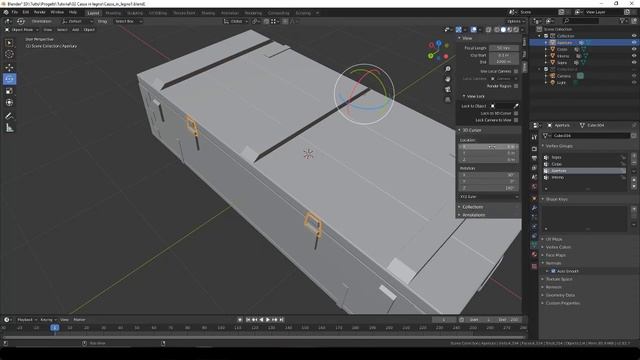Choose the Measure tool in left toolbar

(9, 128)
